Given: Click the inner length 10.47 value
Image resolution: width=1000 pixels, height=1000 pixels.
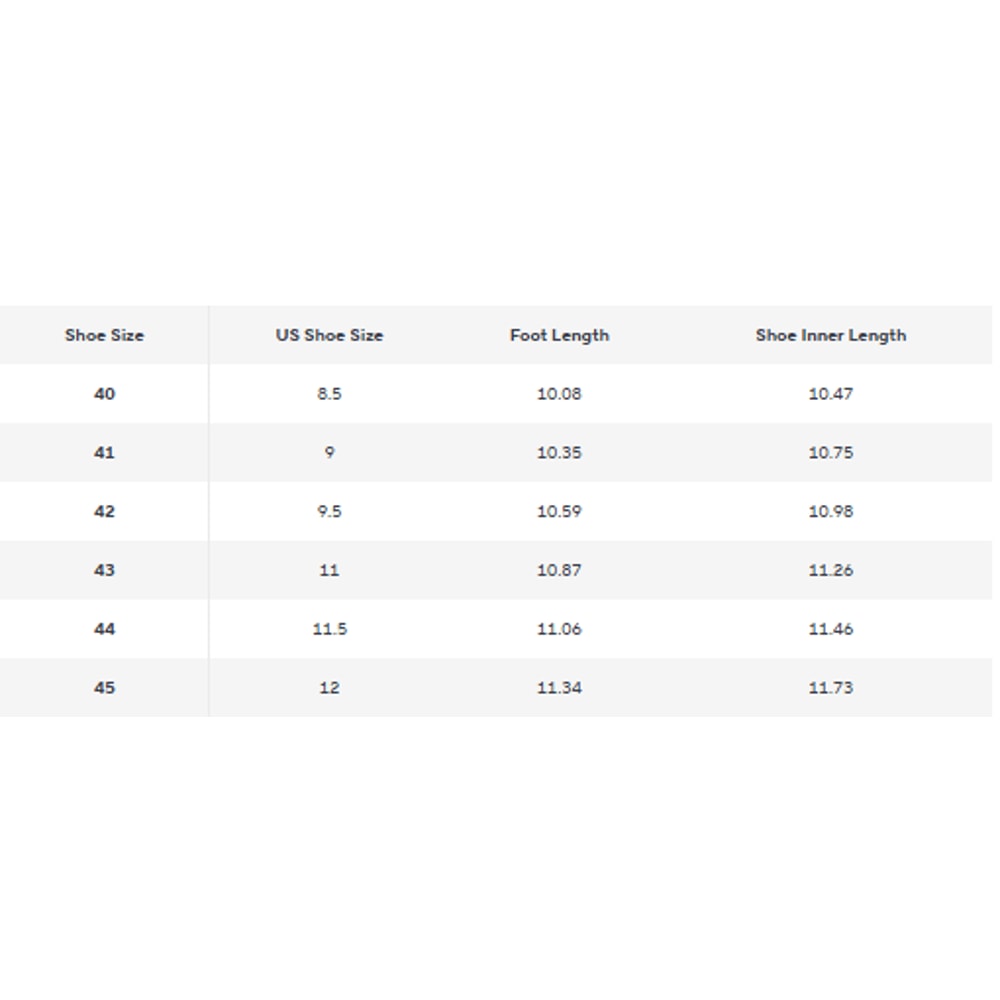Looking at the screenshot, I should click(x=830, y=394).
